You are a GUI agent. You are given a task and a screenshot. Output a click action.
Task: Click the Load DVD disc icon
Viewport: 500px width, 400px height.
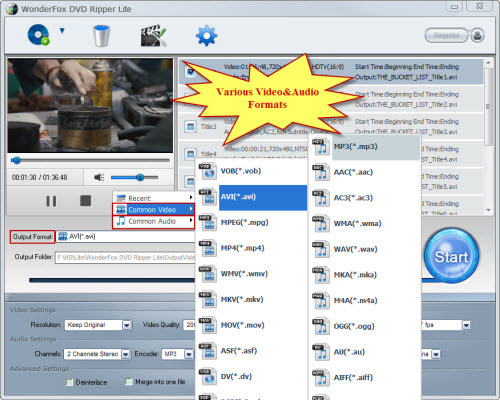(x=38, y=35)
